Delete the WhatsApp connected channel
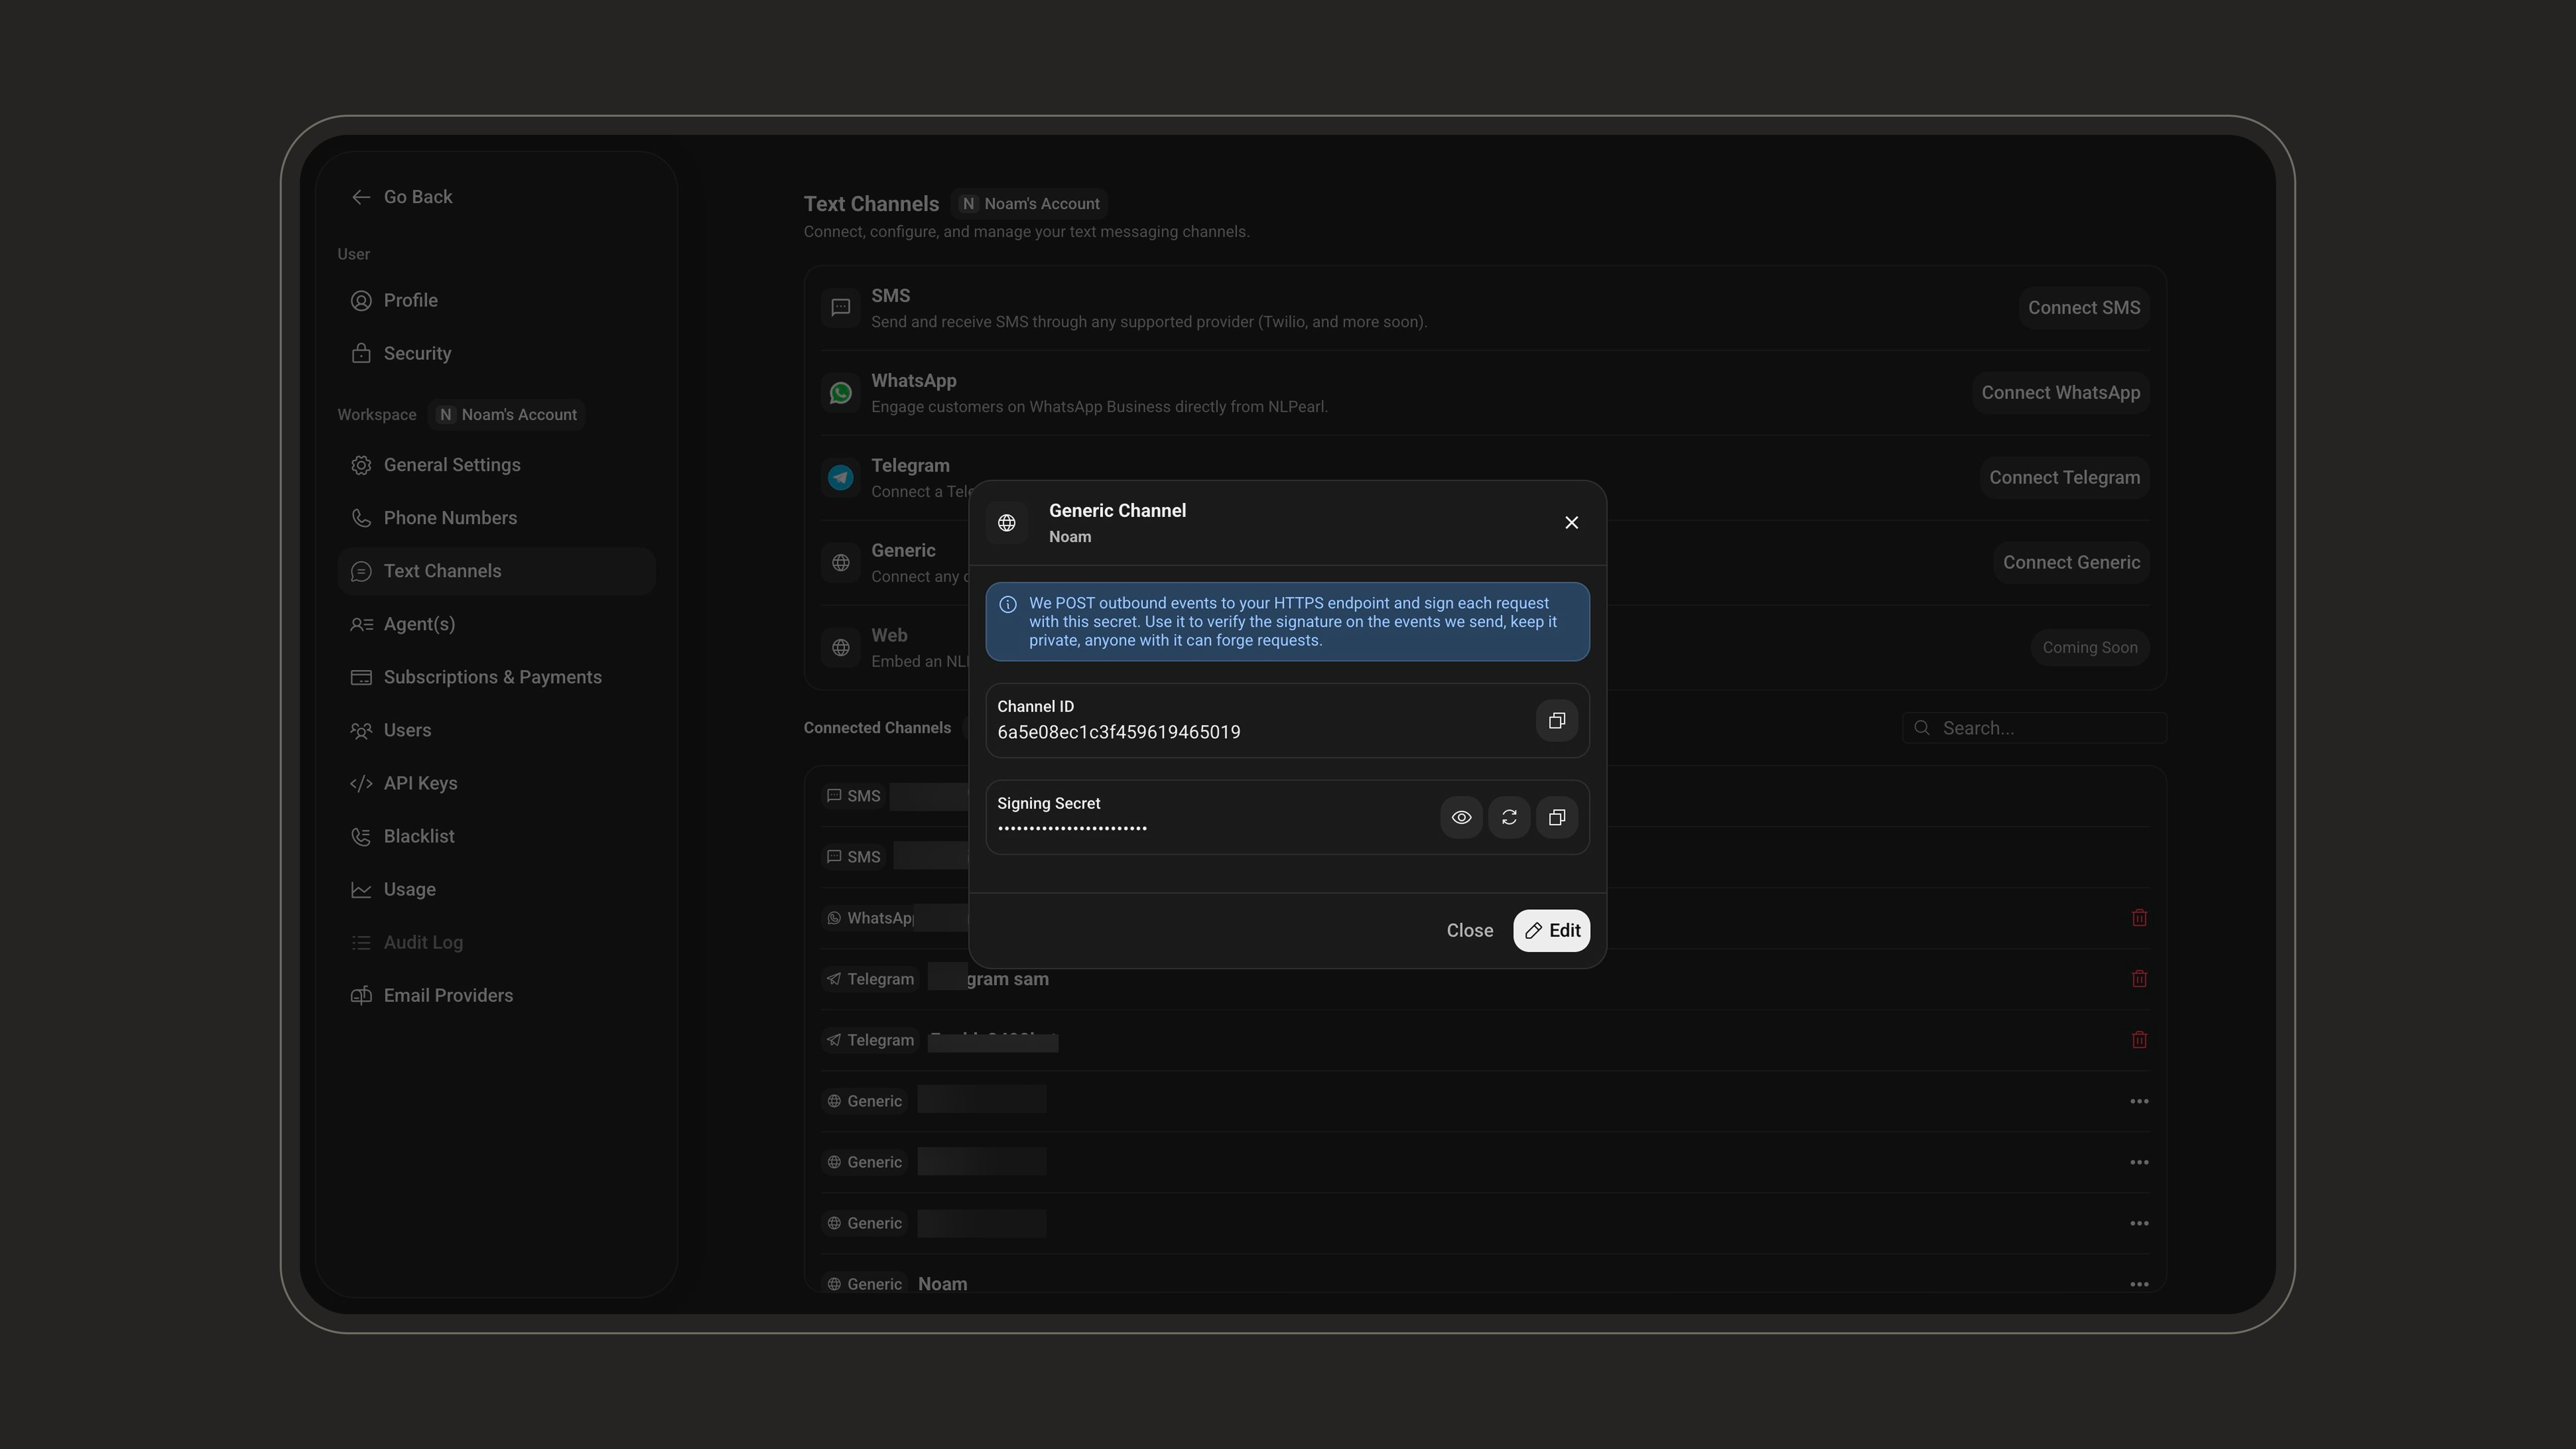 2139,918
